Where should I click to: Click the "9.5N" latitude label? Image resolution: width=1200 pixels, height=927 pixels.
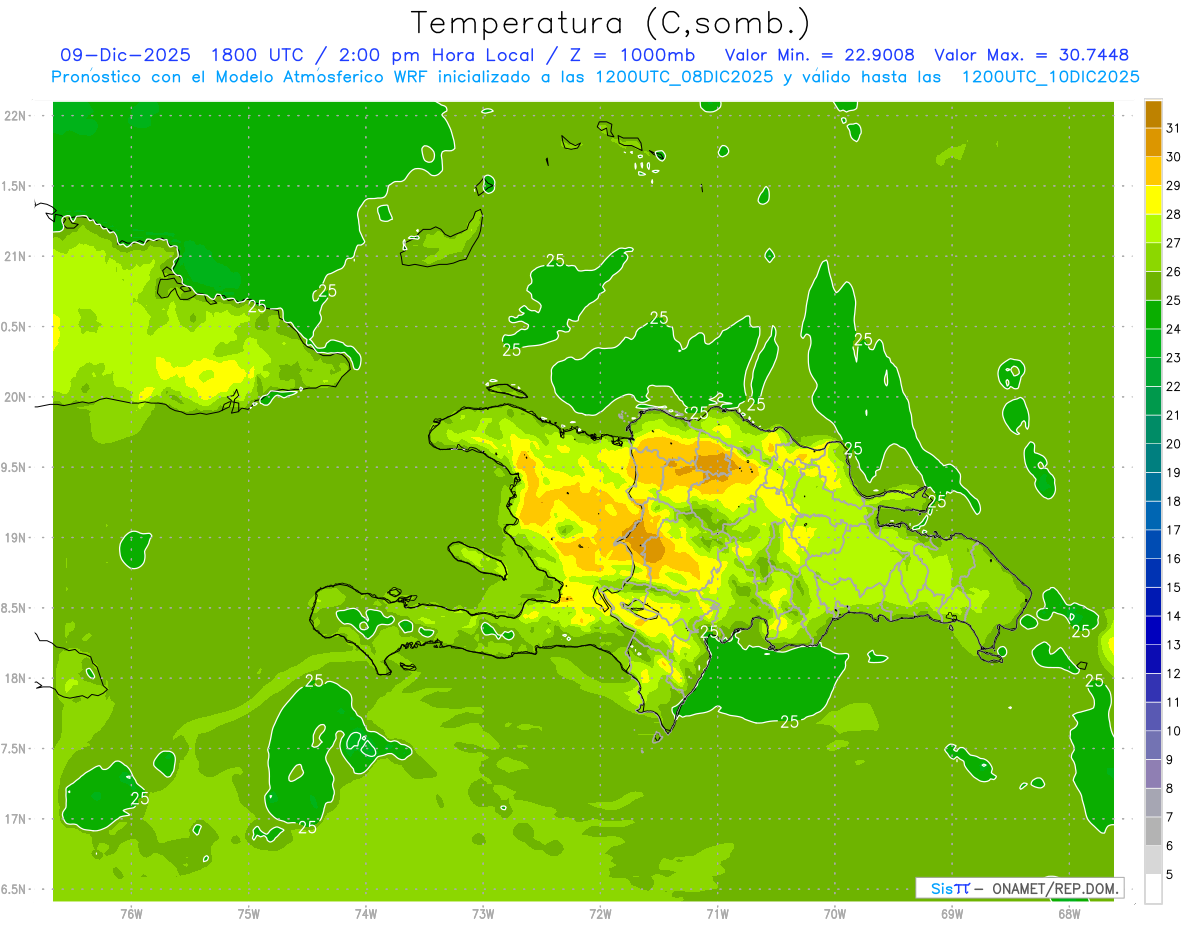click(14, 468)
